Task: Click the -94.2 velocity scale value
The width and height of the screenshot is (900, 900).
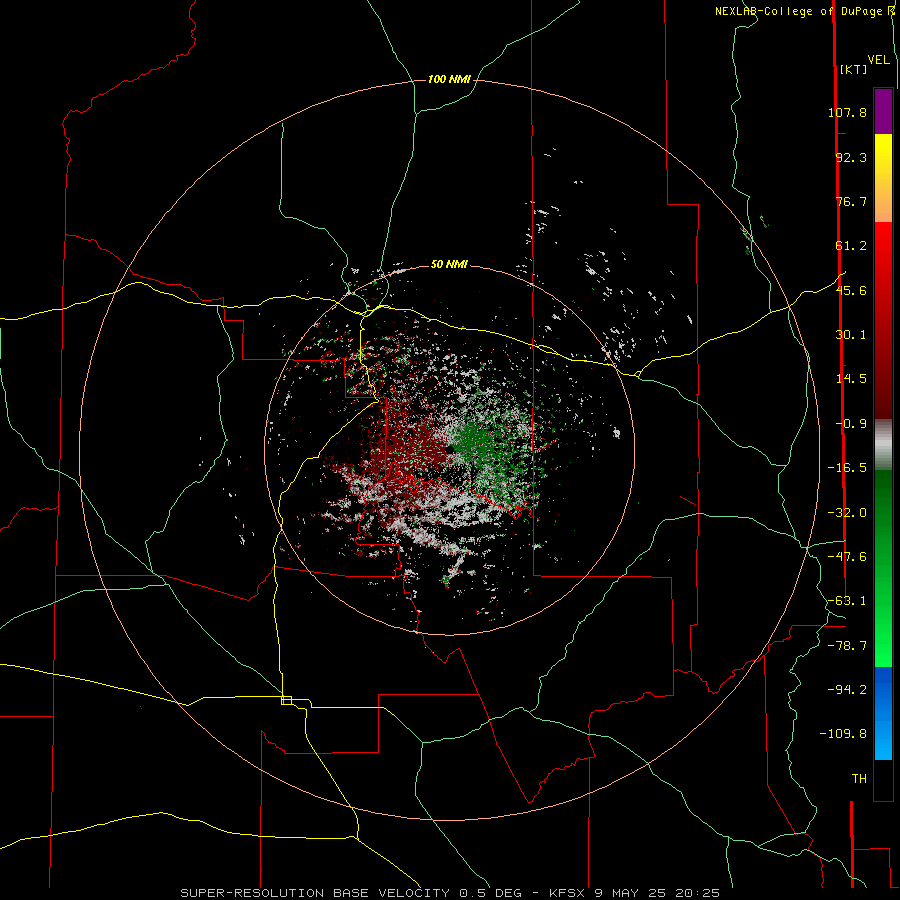Action: 847,689
